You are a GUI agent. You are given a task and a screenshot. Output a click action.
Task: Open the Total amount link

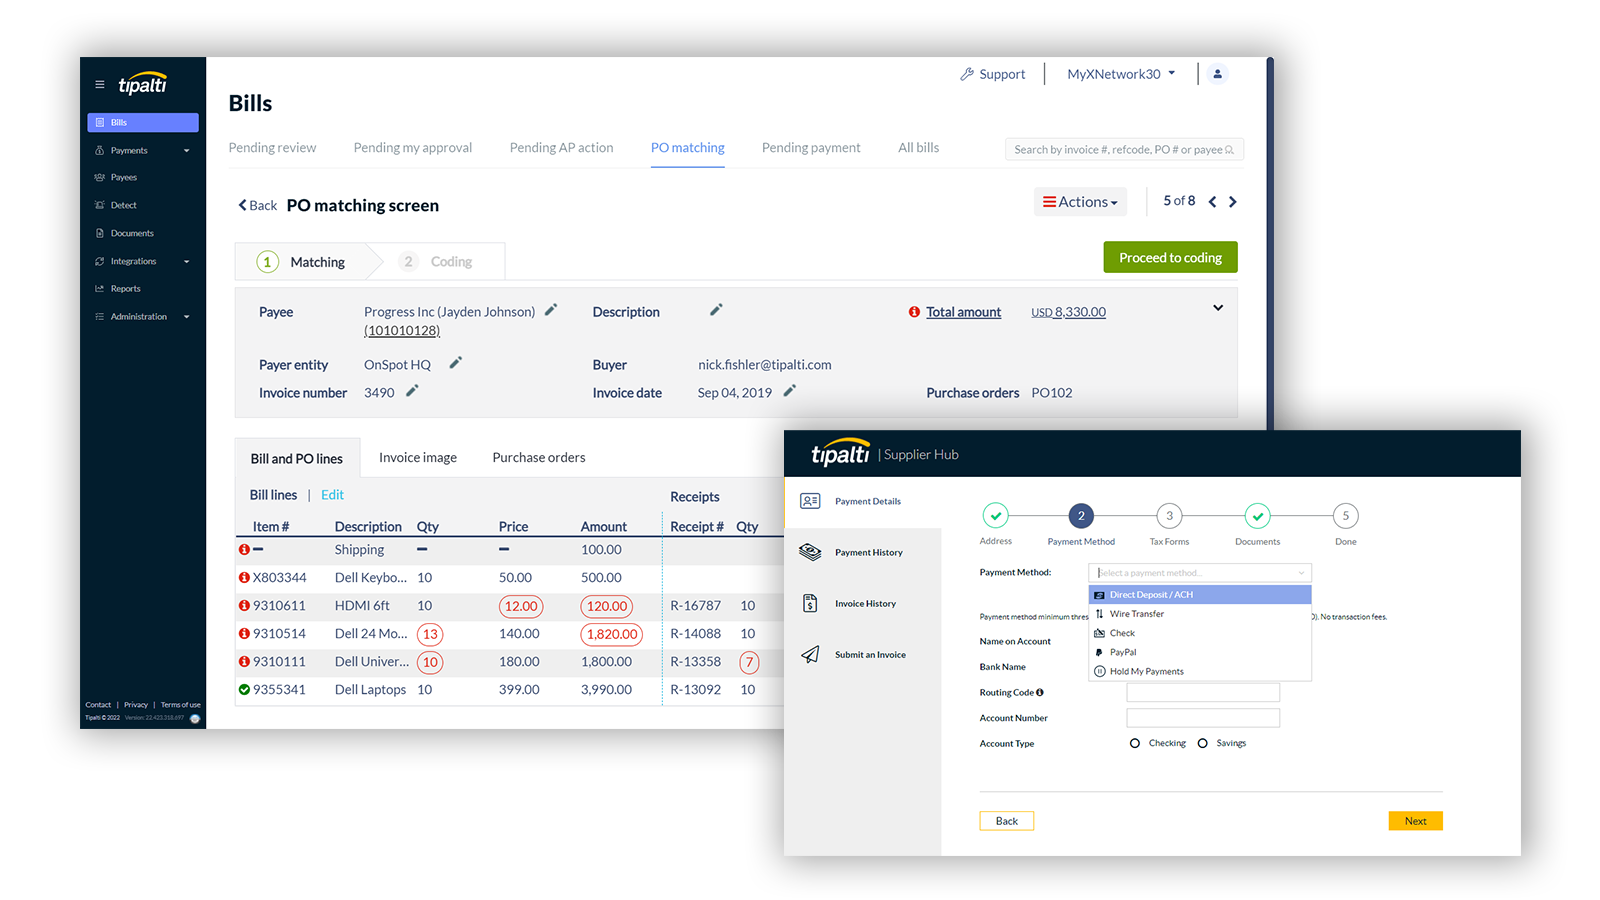tap(963, 312)
